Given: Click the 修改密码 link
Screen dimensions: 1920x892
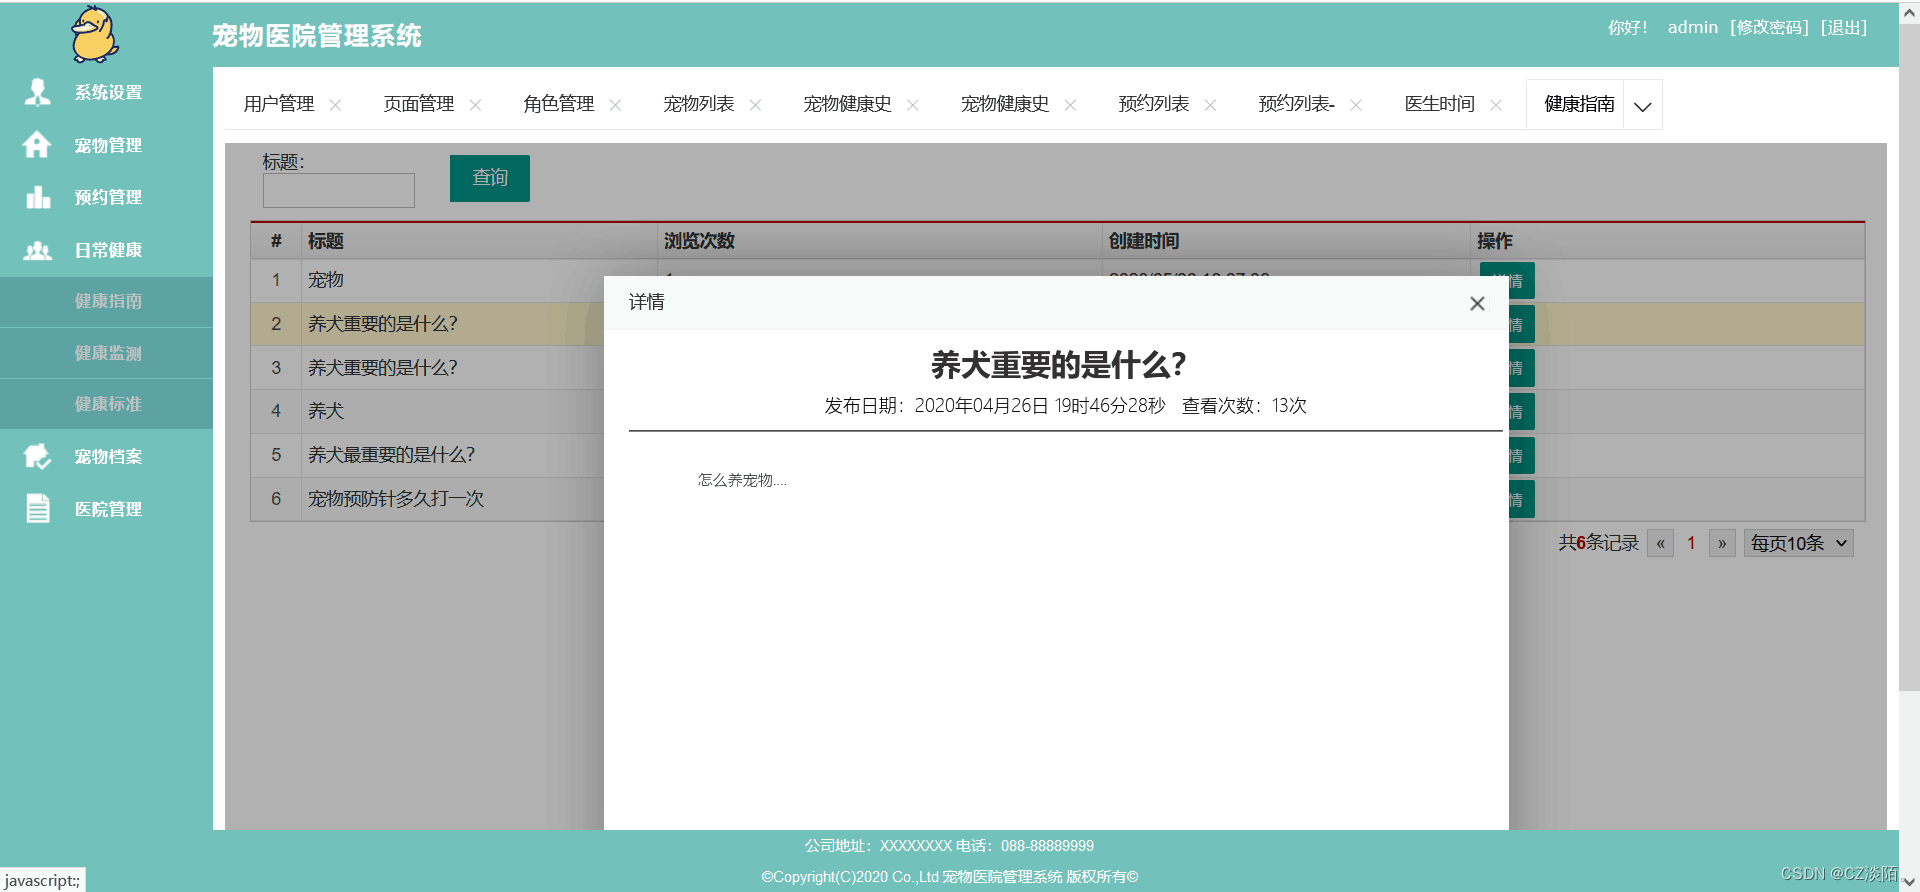Looking at the screenshot, I should click(x=1770, y=28).
